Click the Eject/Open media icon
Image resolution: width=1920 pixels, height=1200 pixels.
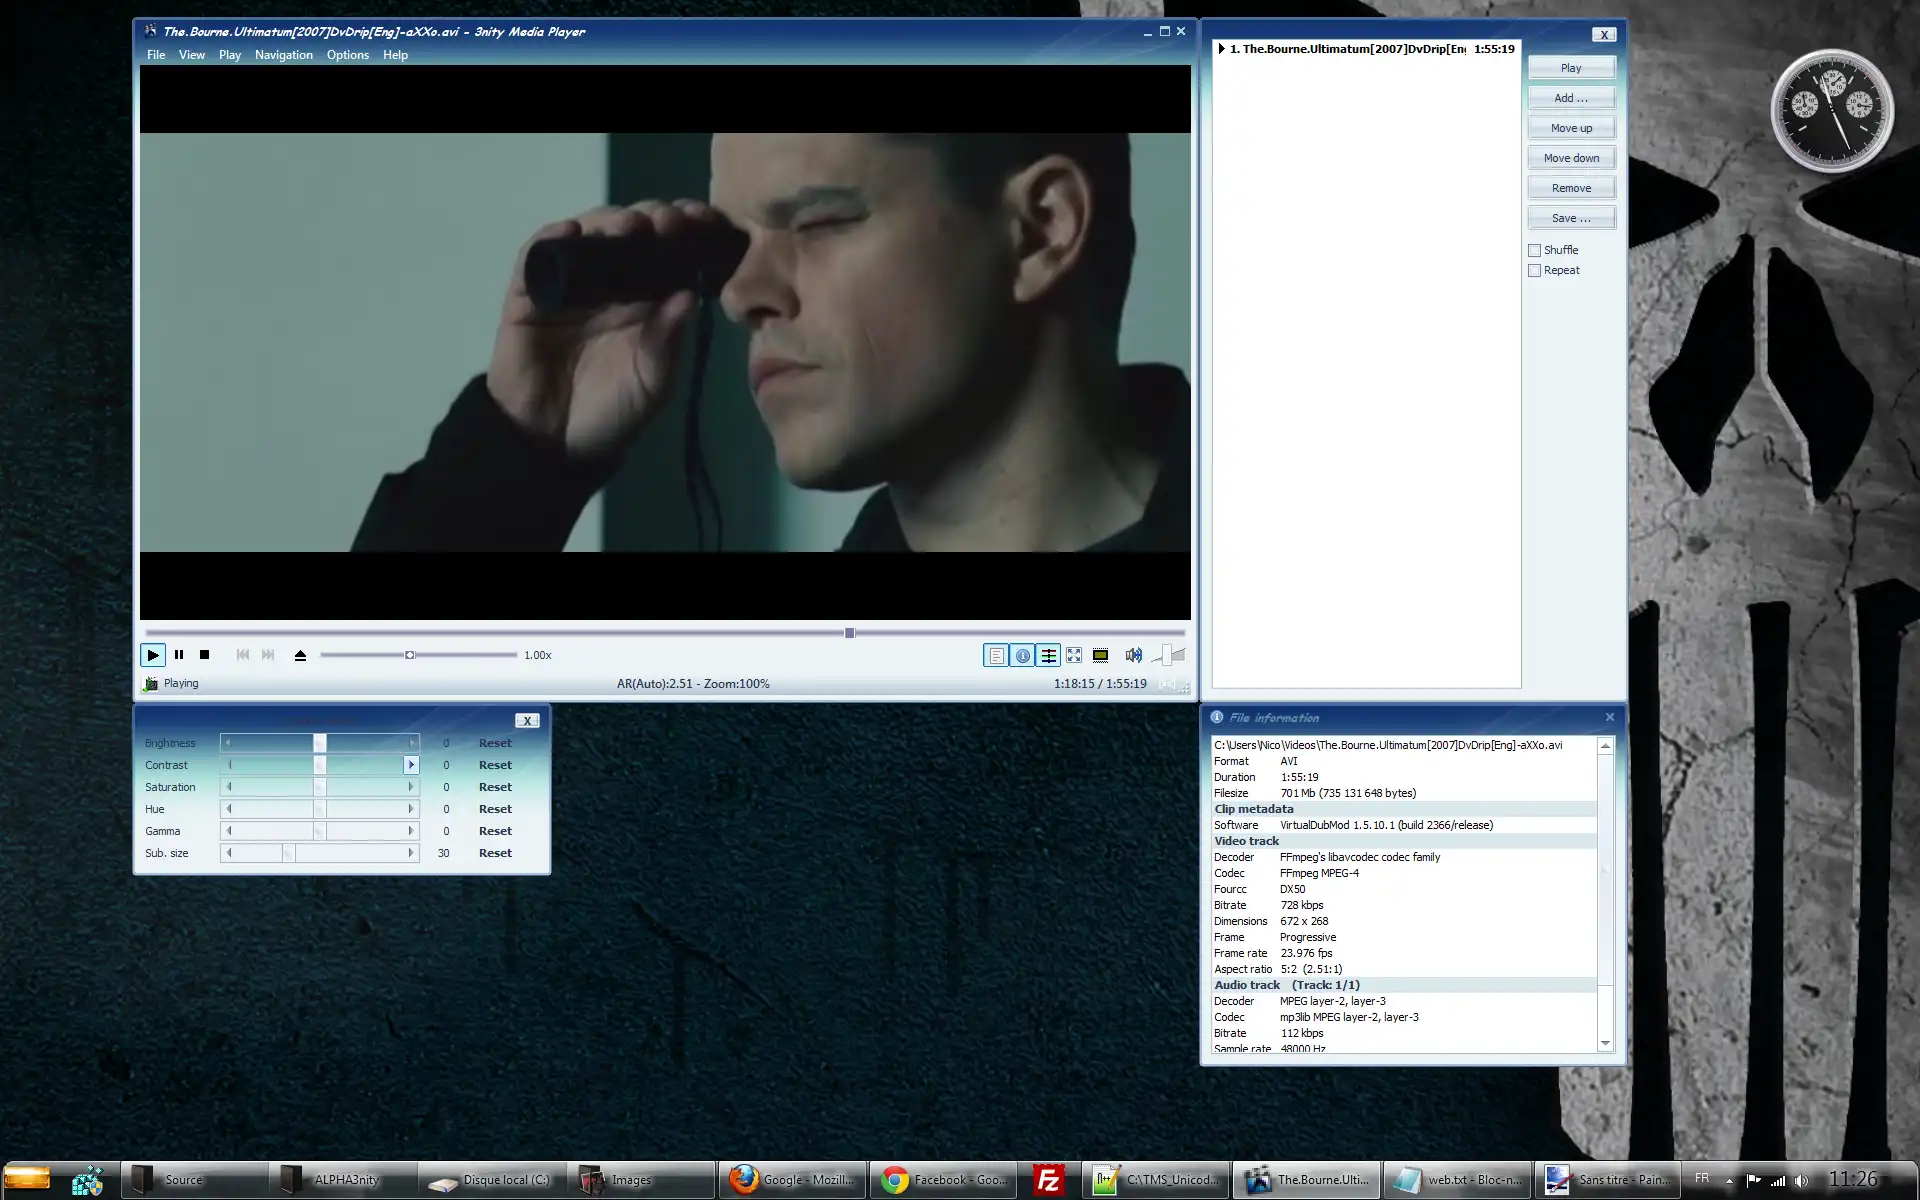coord(299,654)
